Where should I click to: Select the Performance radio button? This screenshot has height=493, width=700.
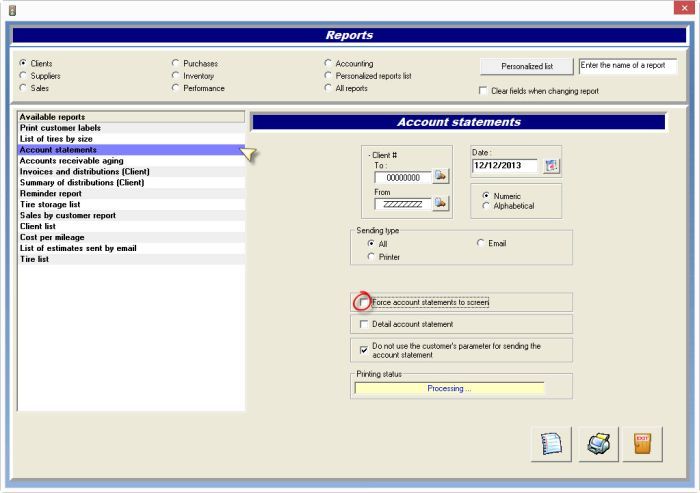[x=175, y=88]
